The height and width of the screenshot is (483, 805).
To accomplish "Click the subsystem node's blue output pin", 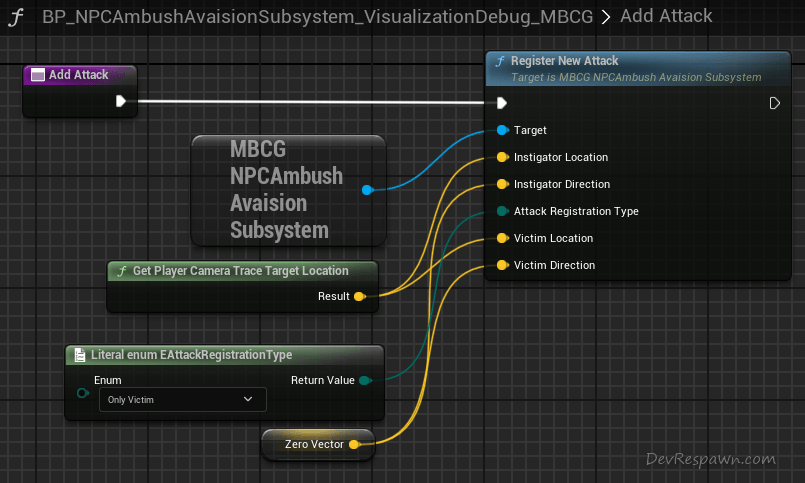I will [x=367, y=189].
